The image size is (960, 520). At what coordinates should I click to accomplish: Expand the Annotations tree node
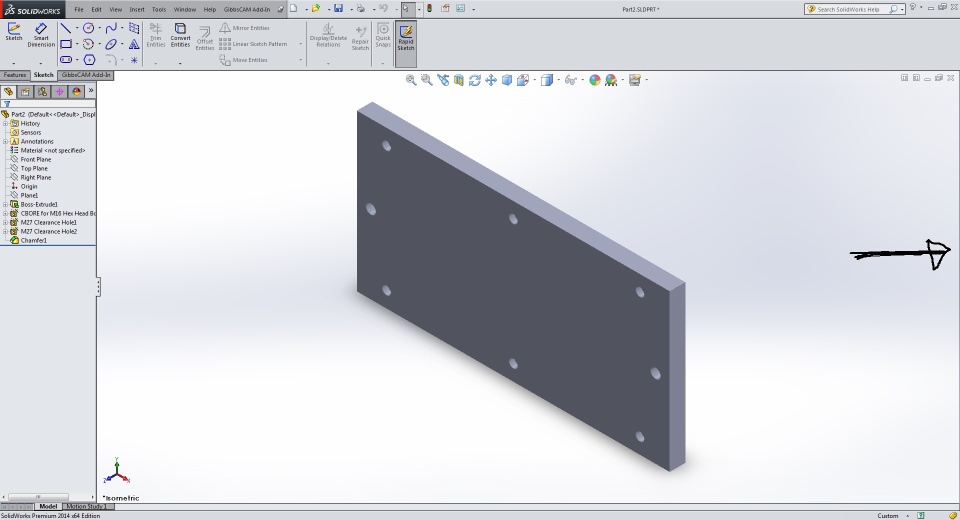(x=6, y=141)
